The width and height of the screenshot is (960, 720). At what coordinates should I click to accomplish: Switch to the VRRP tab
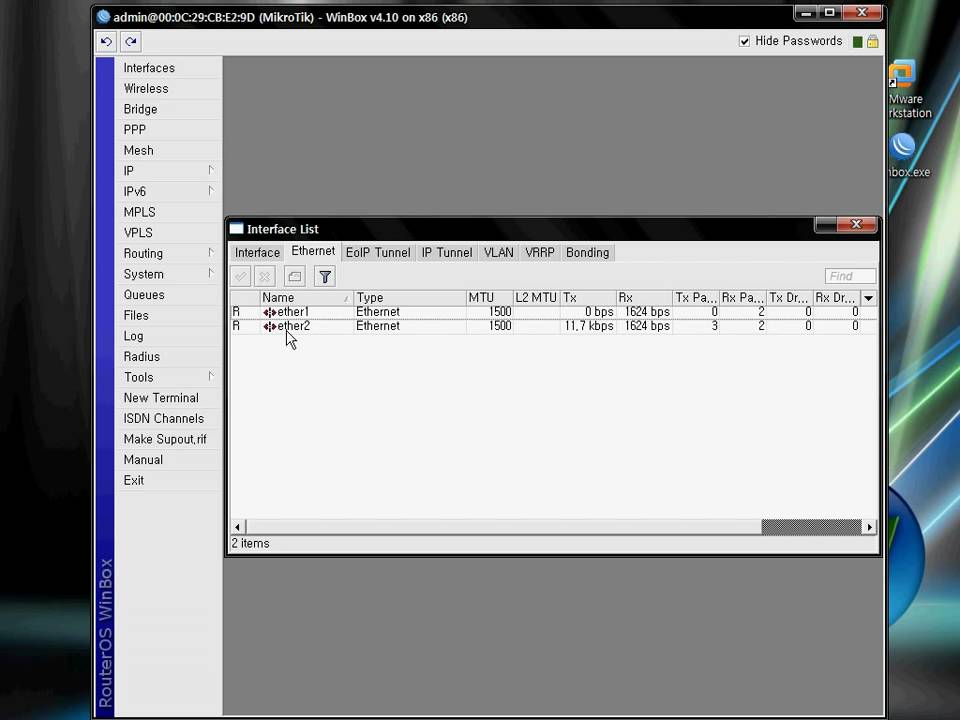[x=539, y=253]
